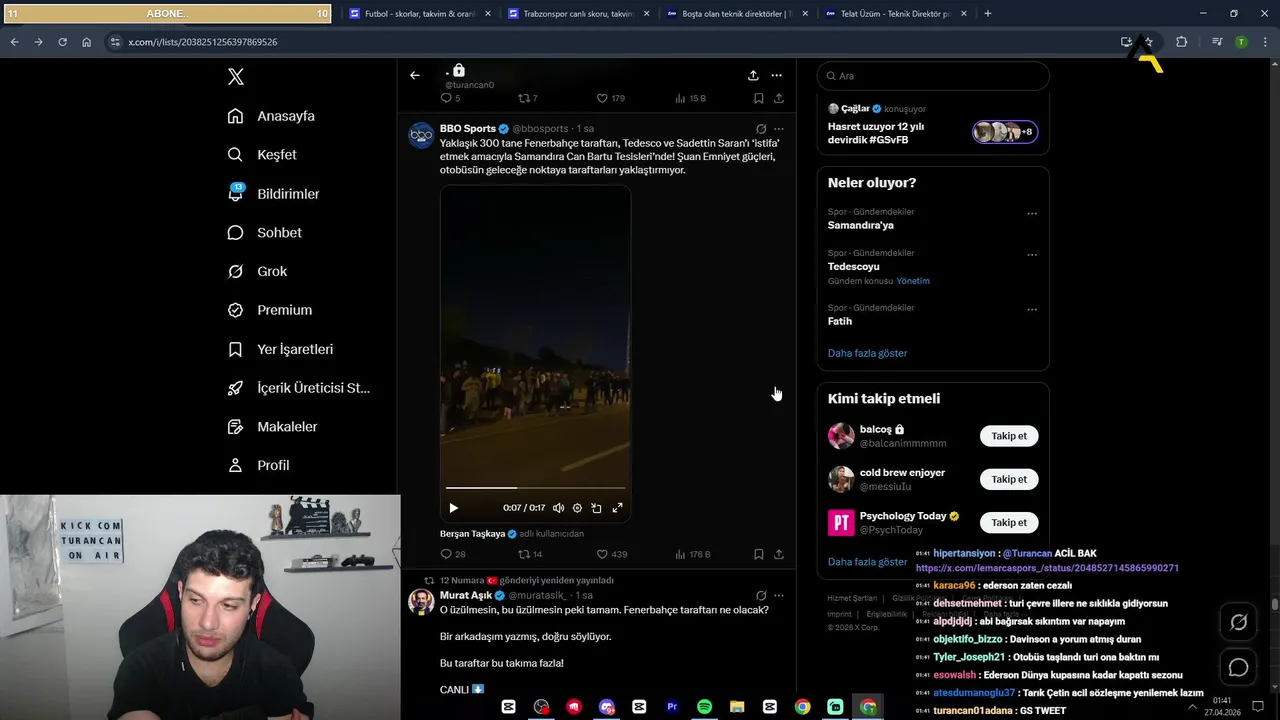Open Berşan Taşkaya source link
The height and width of the screenshot is (720, 1280).
click(x=472, y=534)
